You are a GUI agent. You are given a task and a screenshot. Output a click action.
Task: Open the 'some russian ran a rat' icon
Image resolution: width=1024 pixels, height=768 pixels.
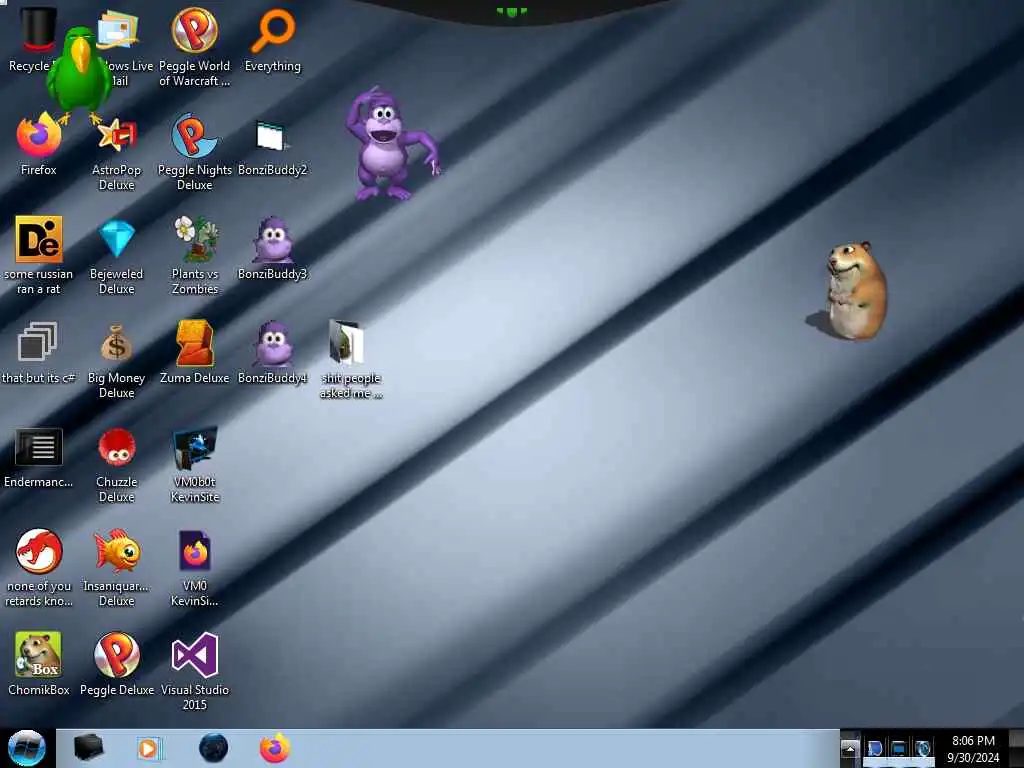coord(39,239)
